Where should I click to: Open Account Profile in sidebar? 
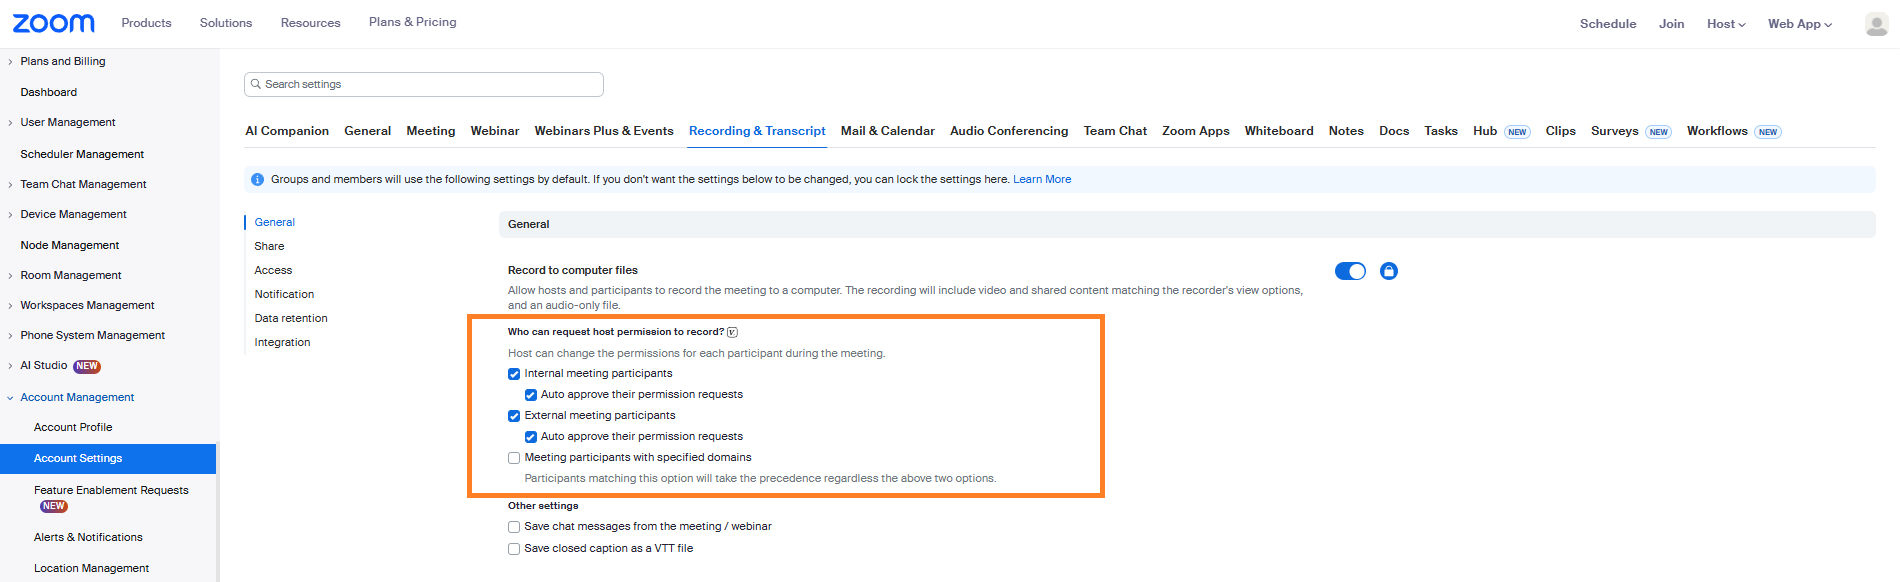coord(73,427)
